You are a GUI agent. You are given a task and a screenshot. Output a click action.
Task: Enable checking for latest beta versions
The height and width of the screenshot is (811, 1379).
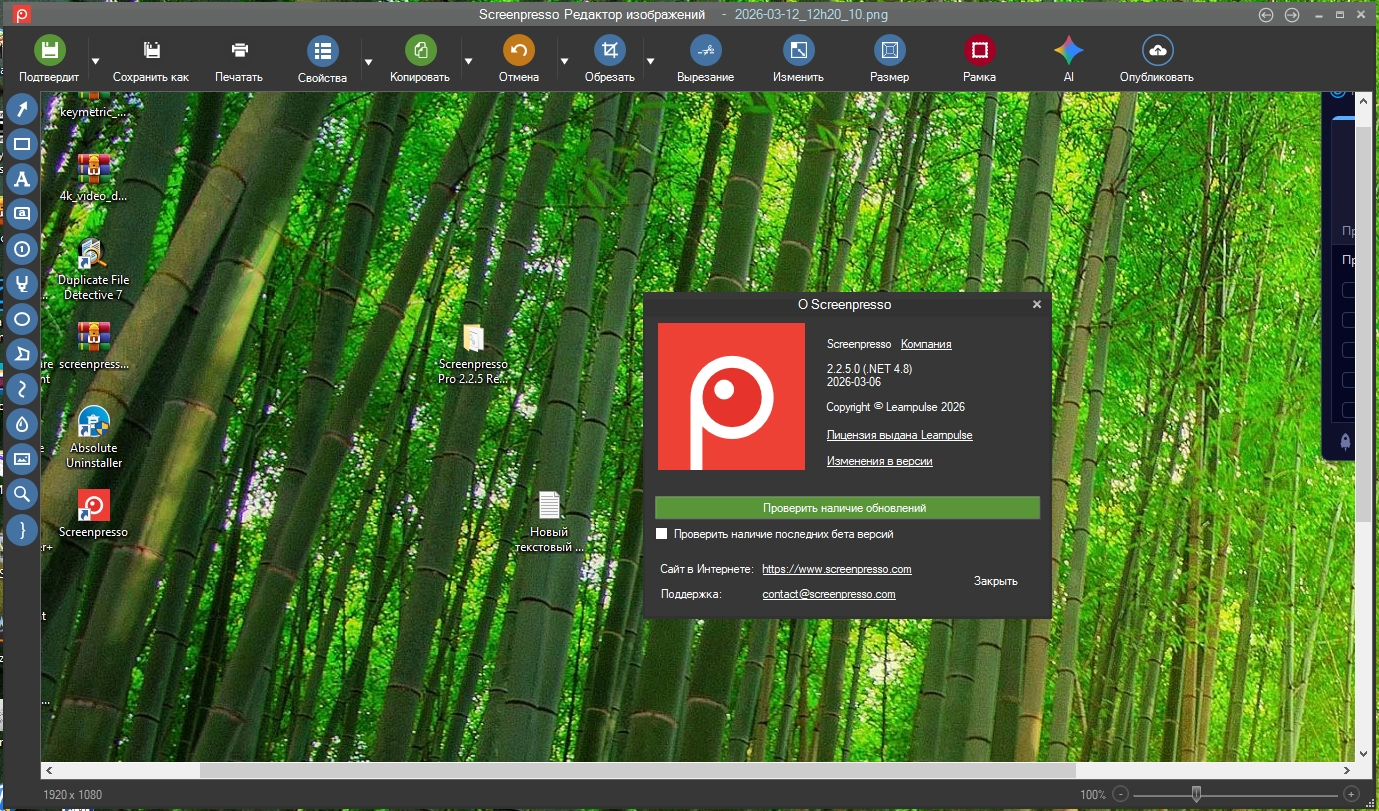click(661, 534)
